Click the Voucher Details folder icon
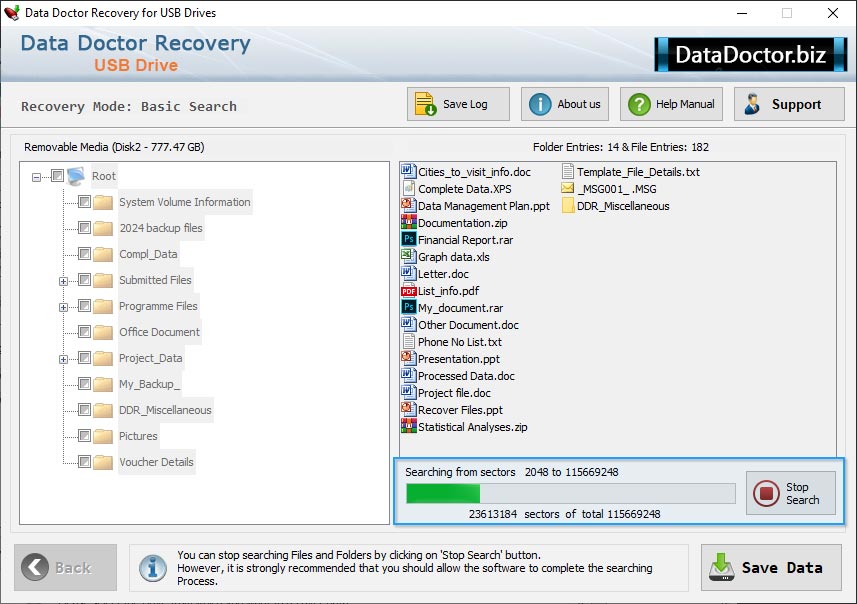857x604 pixels. tap(103, 462)
